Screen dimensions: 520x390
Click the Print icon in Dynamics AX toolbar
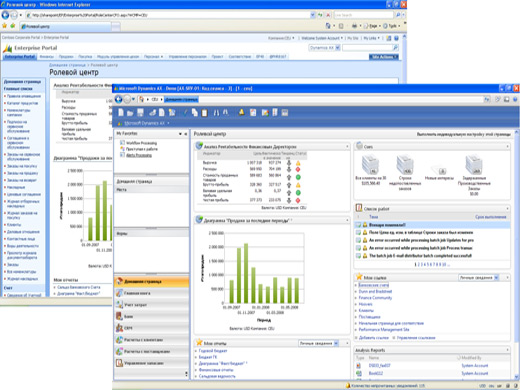tap(152, 113)
